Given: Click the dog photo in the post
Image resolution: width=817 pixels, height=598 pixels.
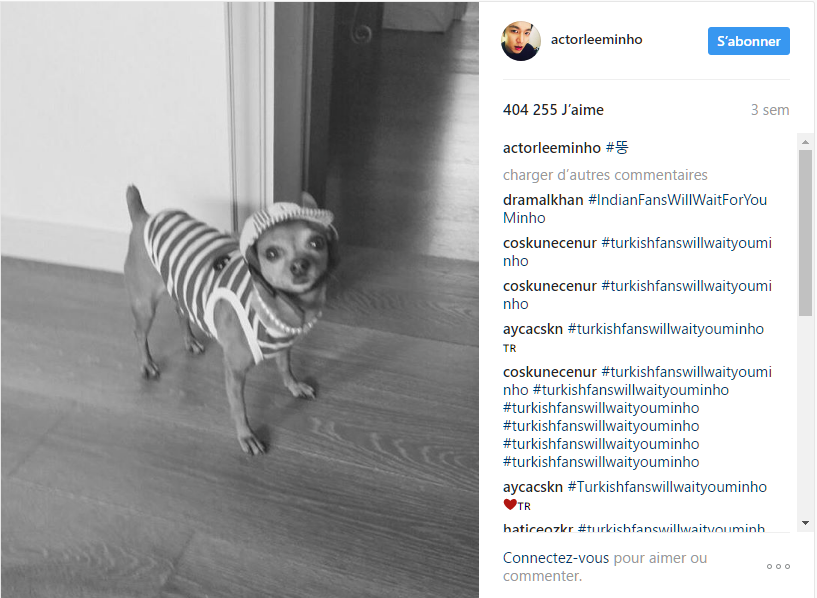Looking at the screenshot, I should (x=240, y=300).
